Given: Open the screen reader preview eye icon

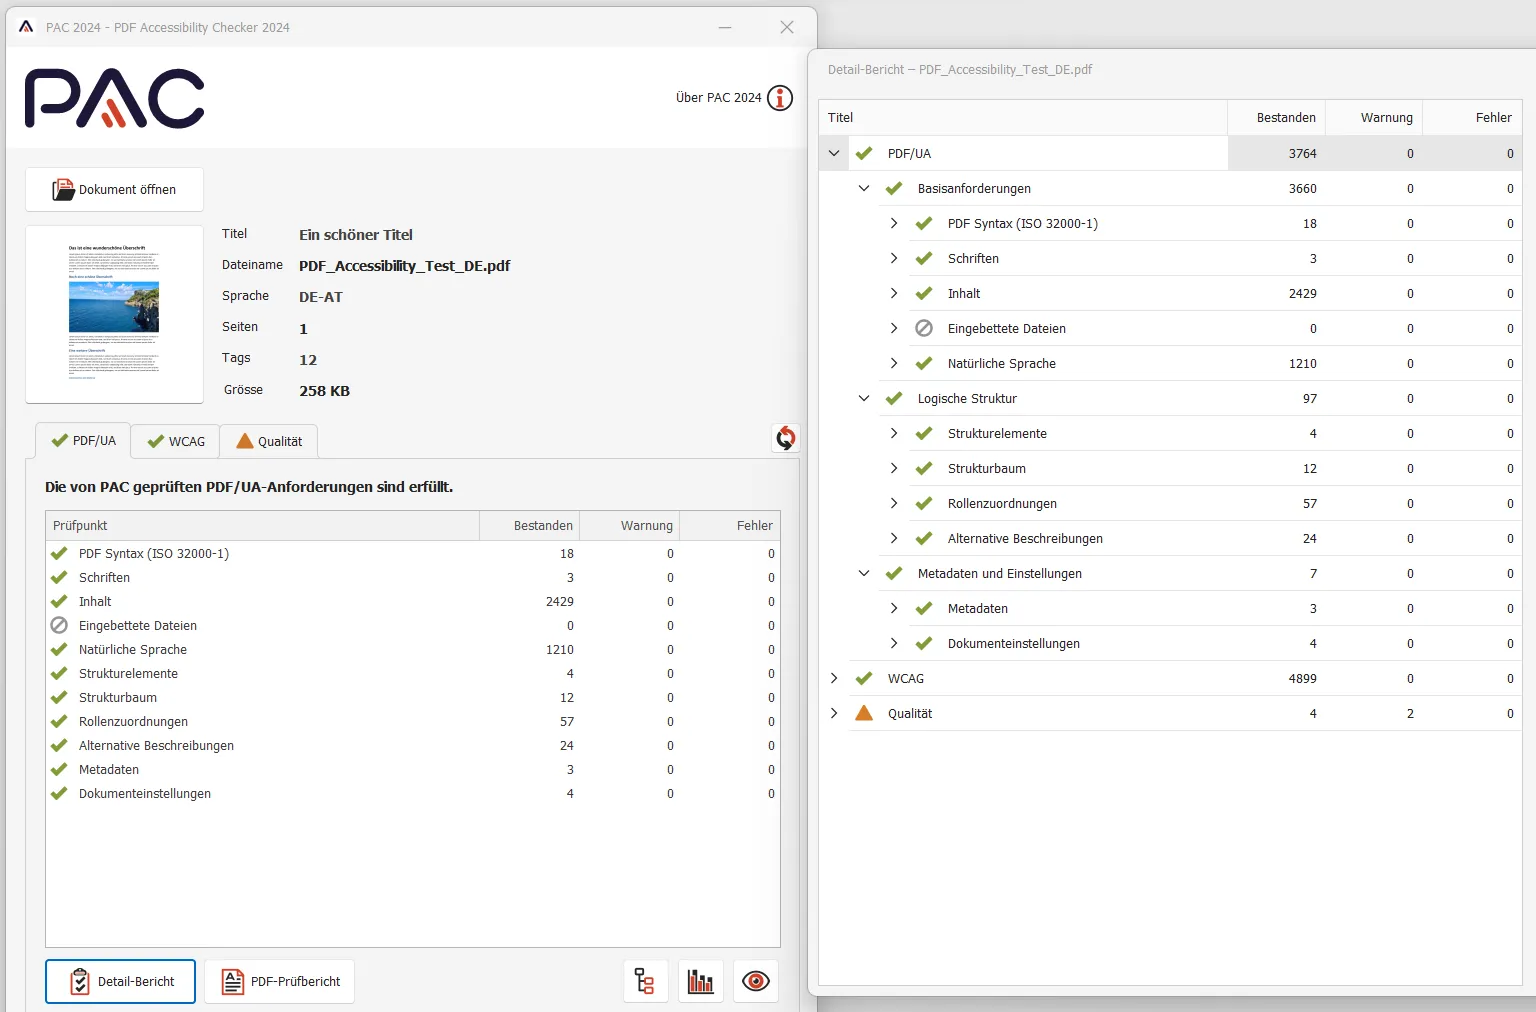Looking at the screenshot, I should [x=756, y=982].
